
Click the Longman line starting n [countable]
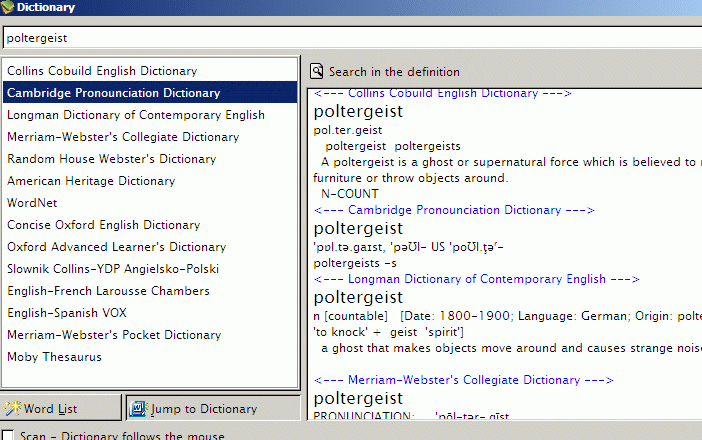508,316
